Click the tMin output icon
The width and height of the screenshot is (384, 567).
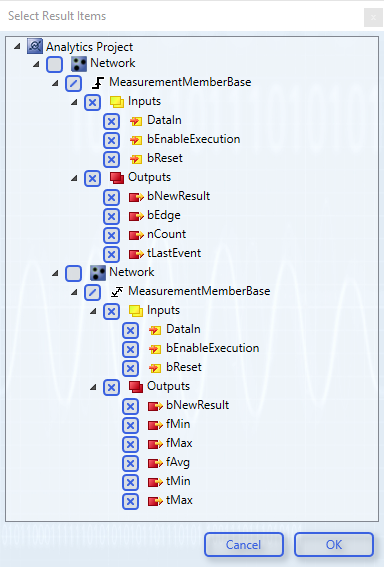click(x=155, y=482)
